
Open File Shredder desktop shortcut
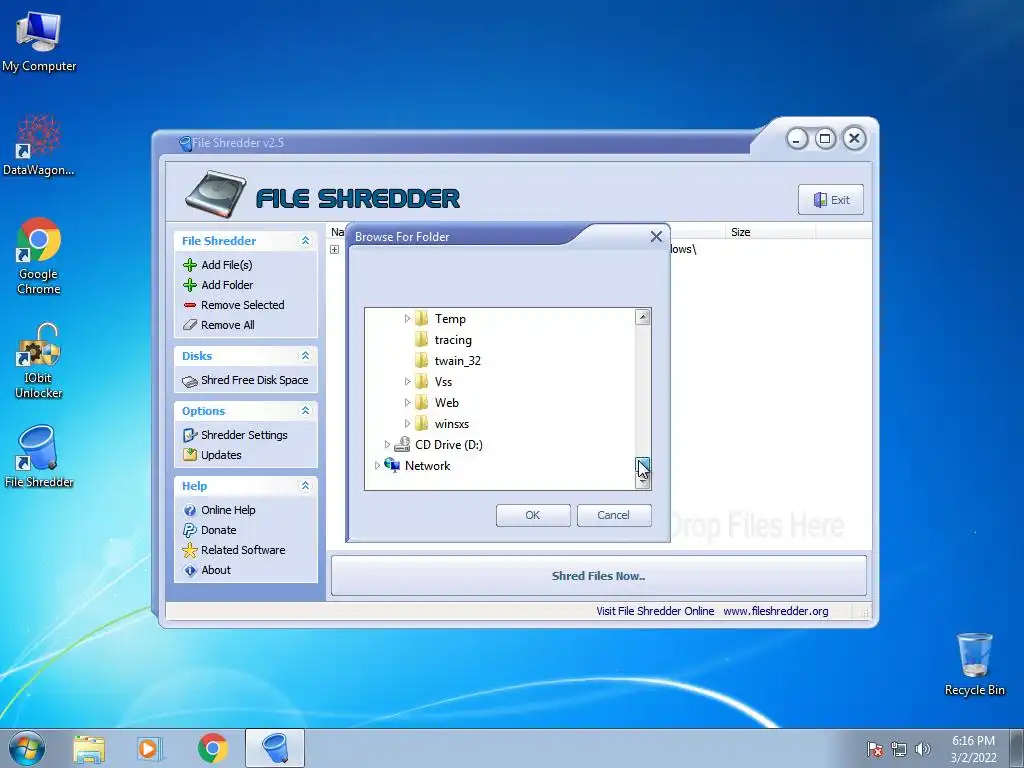point(39,456)
